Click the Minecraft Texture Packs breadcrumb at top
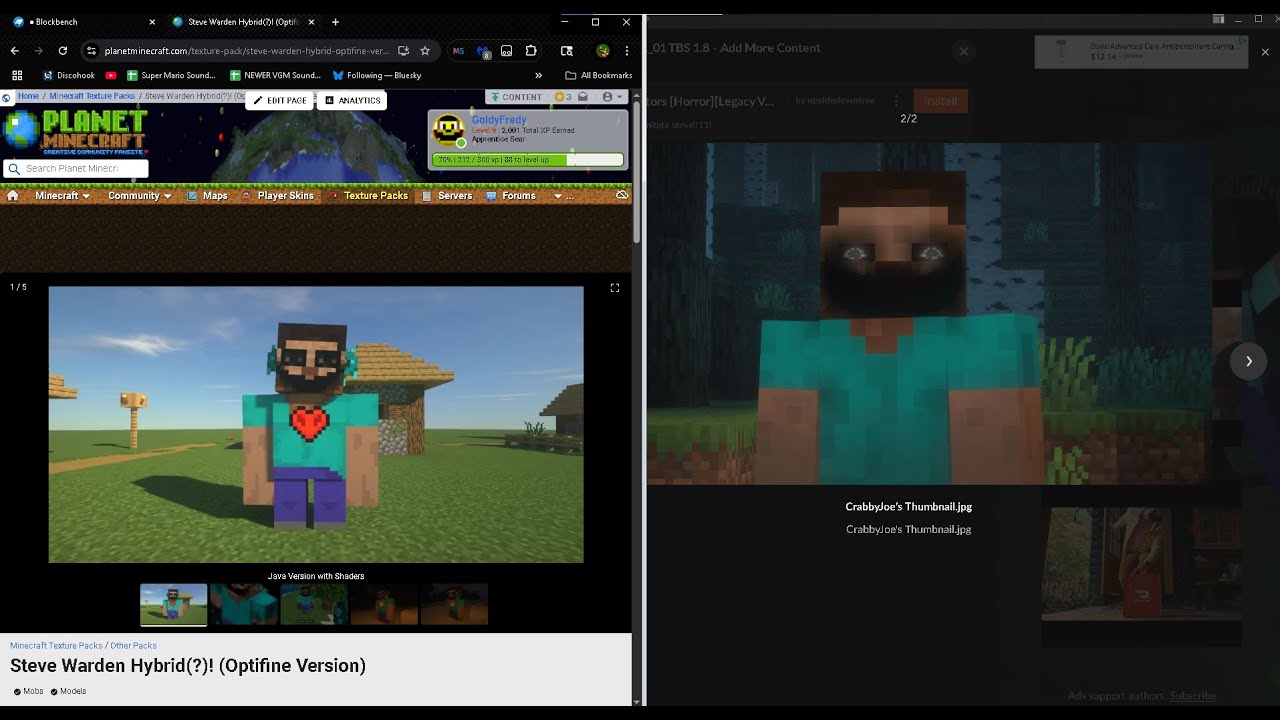 [x=92, y=96]
